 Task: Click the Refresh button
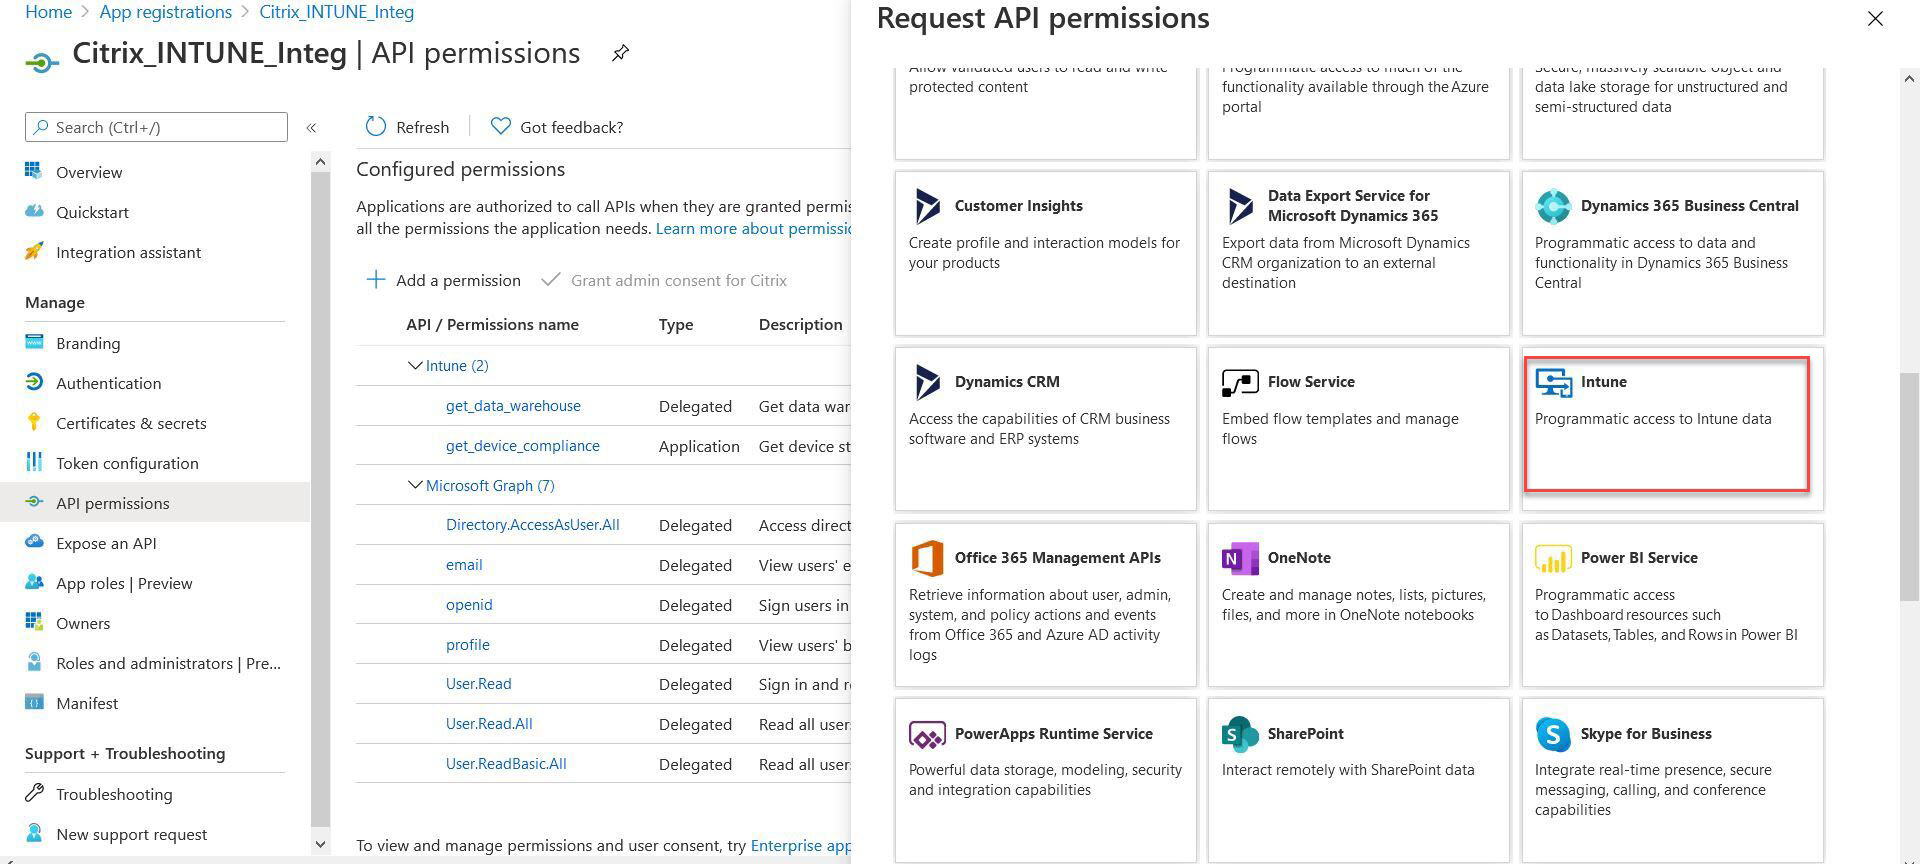point(407,127)
